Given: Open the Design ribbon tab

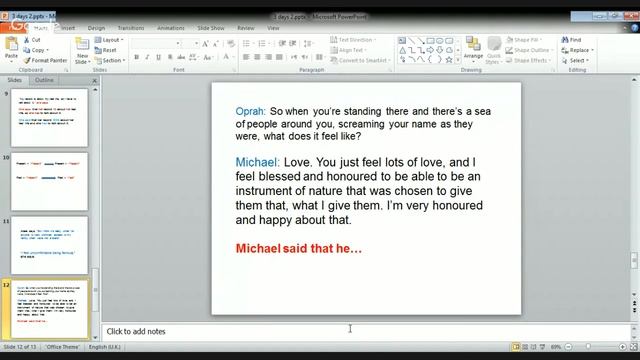Looking at the screenshot, I should (x=96, y=28).
